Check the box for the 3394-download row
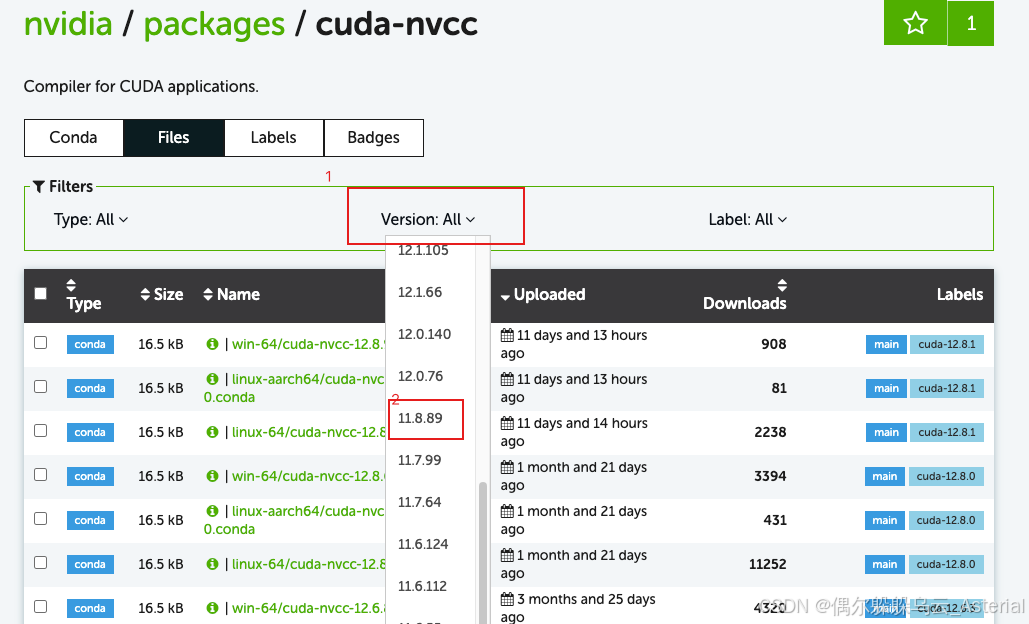The width and height of the screenshot is (1029, 624). (41, 474)
